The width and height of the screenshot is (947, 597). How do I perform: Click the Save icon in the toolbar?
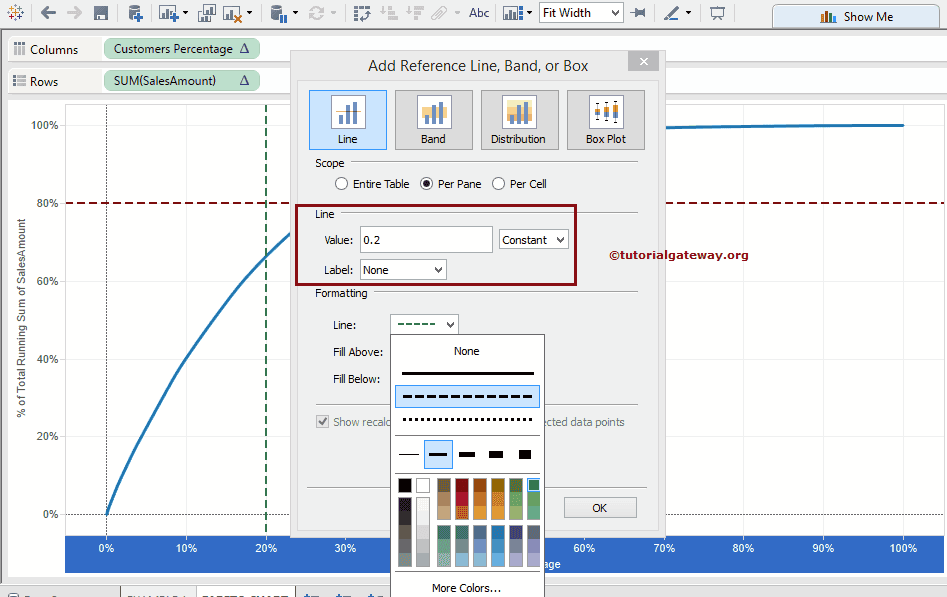tap(101, 14)
